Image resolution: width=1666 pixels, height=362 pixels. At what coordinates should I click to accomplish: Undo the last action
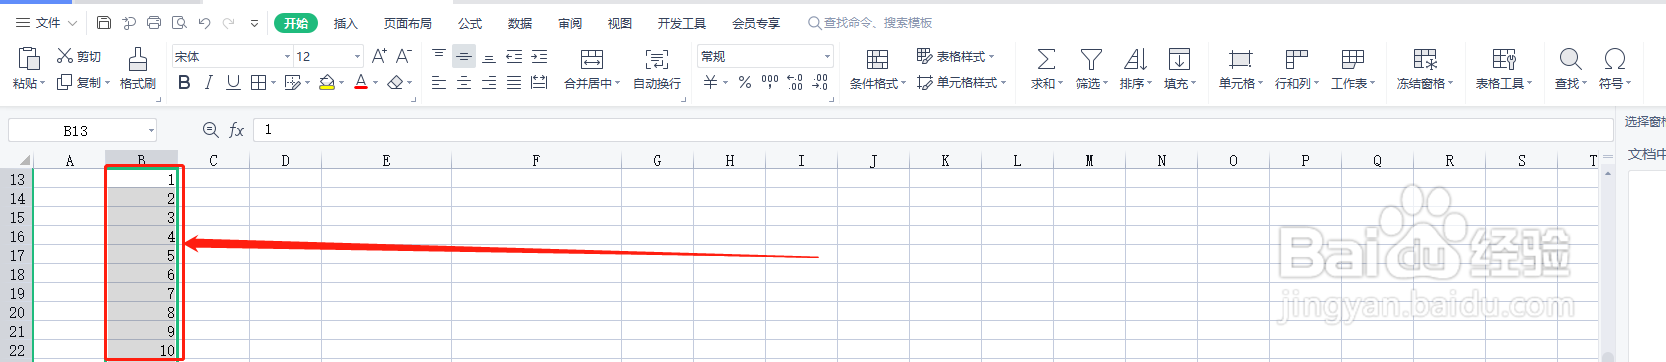(x=205, y=22)
